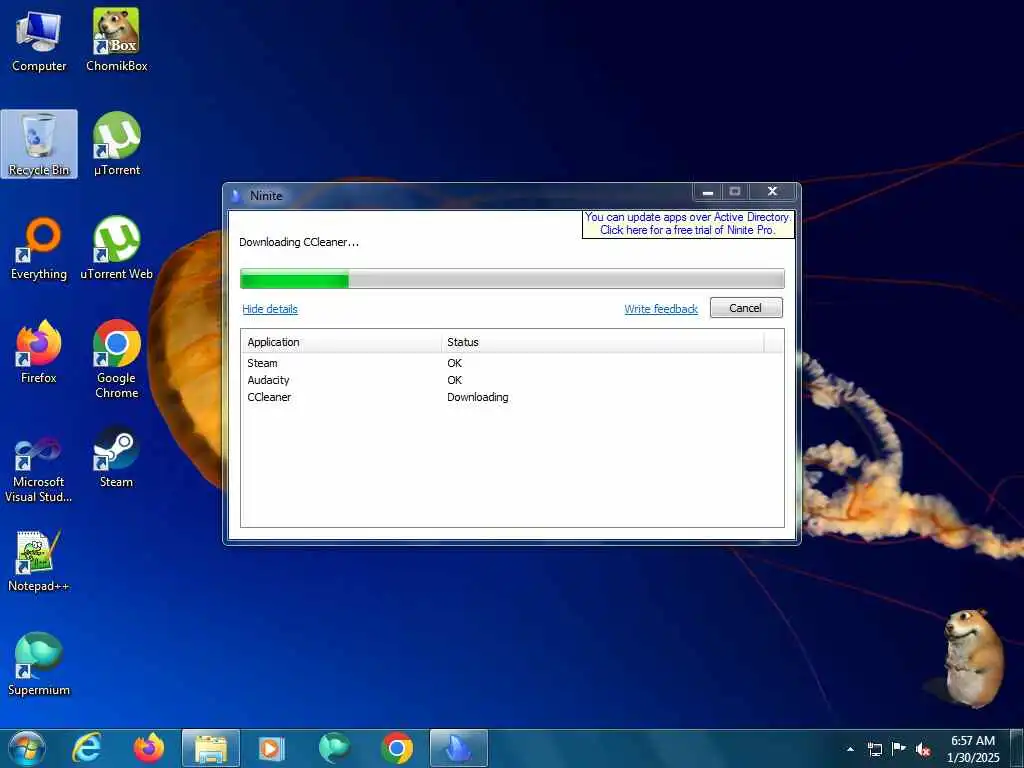
Task: Launch the Supermium desktop shortcut
Action: [39, 665]
